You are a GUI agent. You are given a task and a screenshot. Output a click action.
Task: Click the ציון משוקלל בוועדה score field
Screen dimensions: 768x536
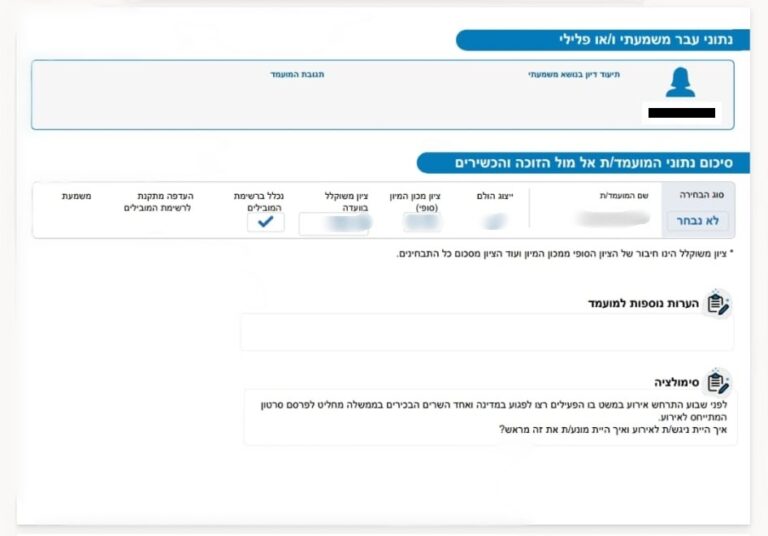pos(334,224)
